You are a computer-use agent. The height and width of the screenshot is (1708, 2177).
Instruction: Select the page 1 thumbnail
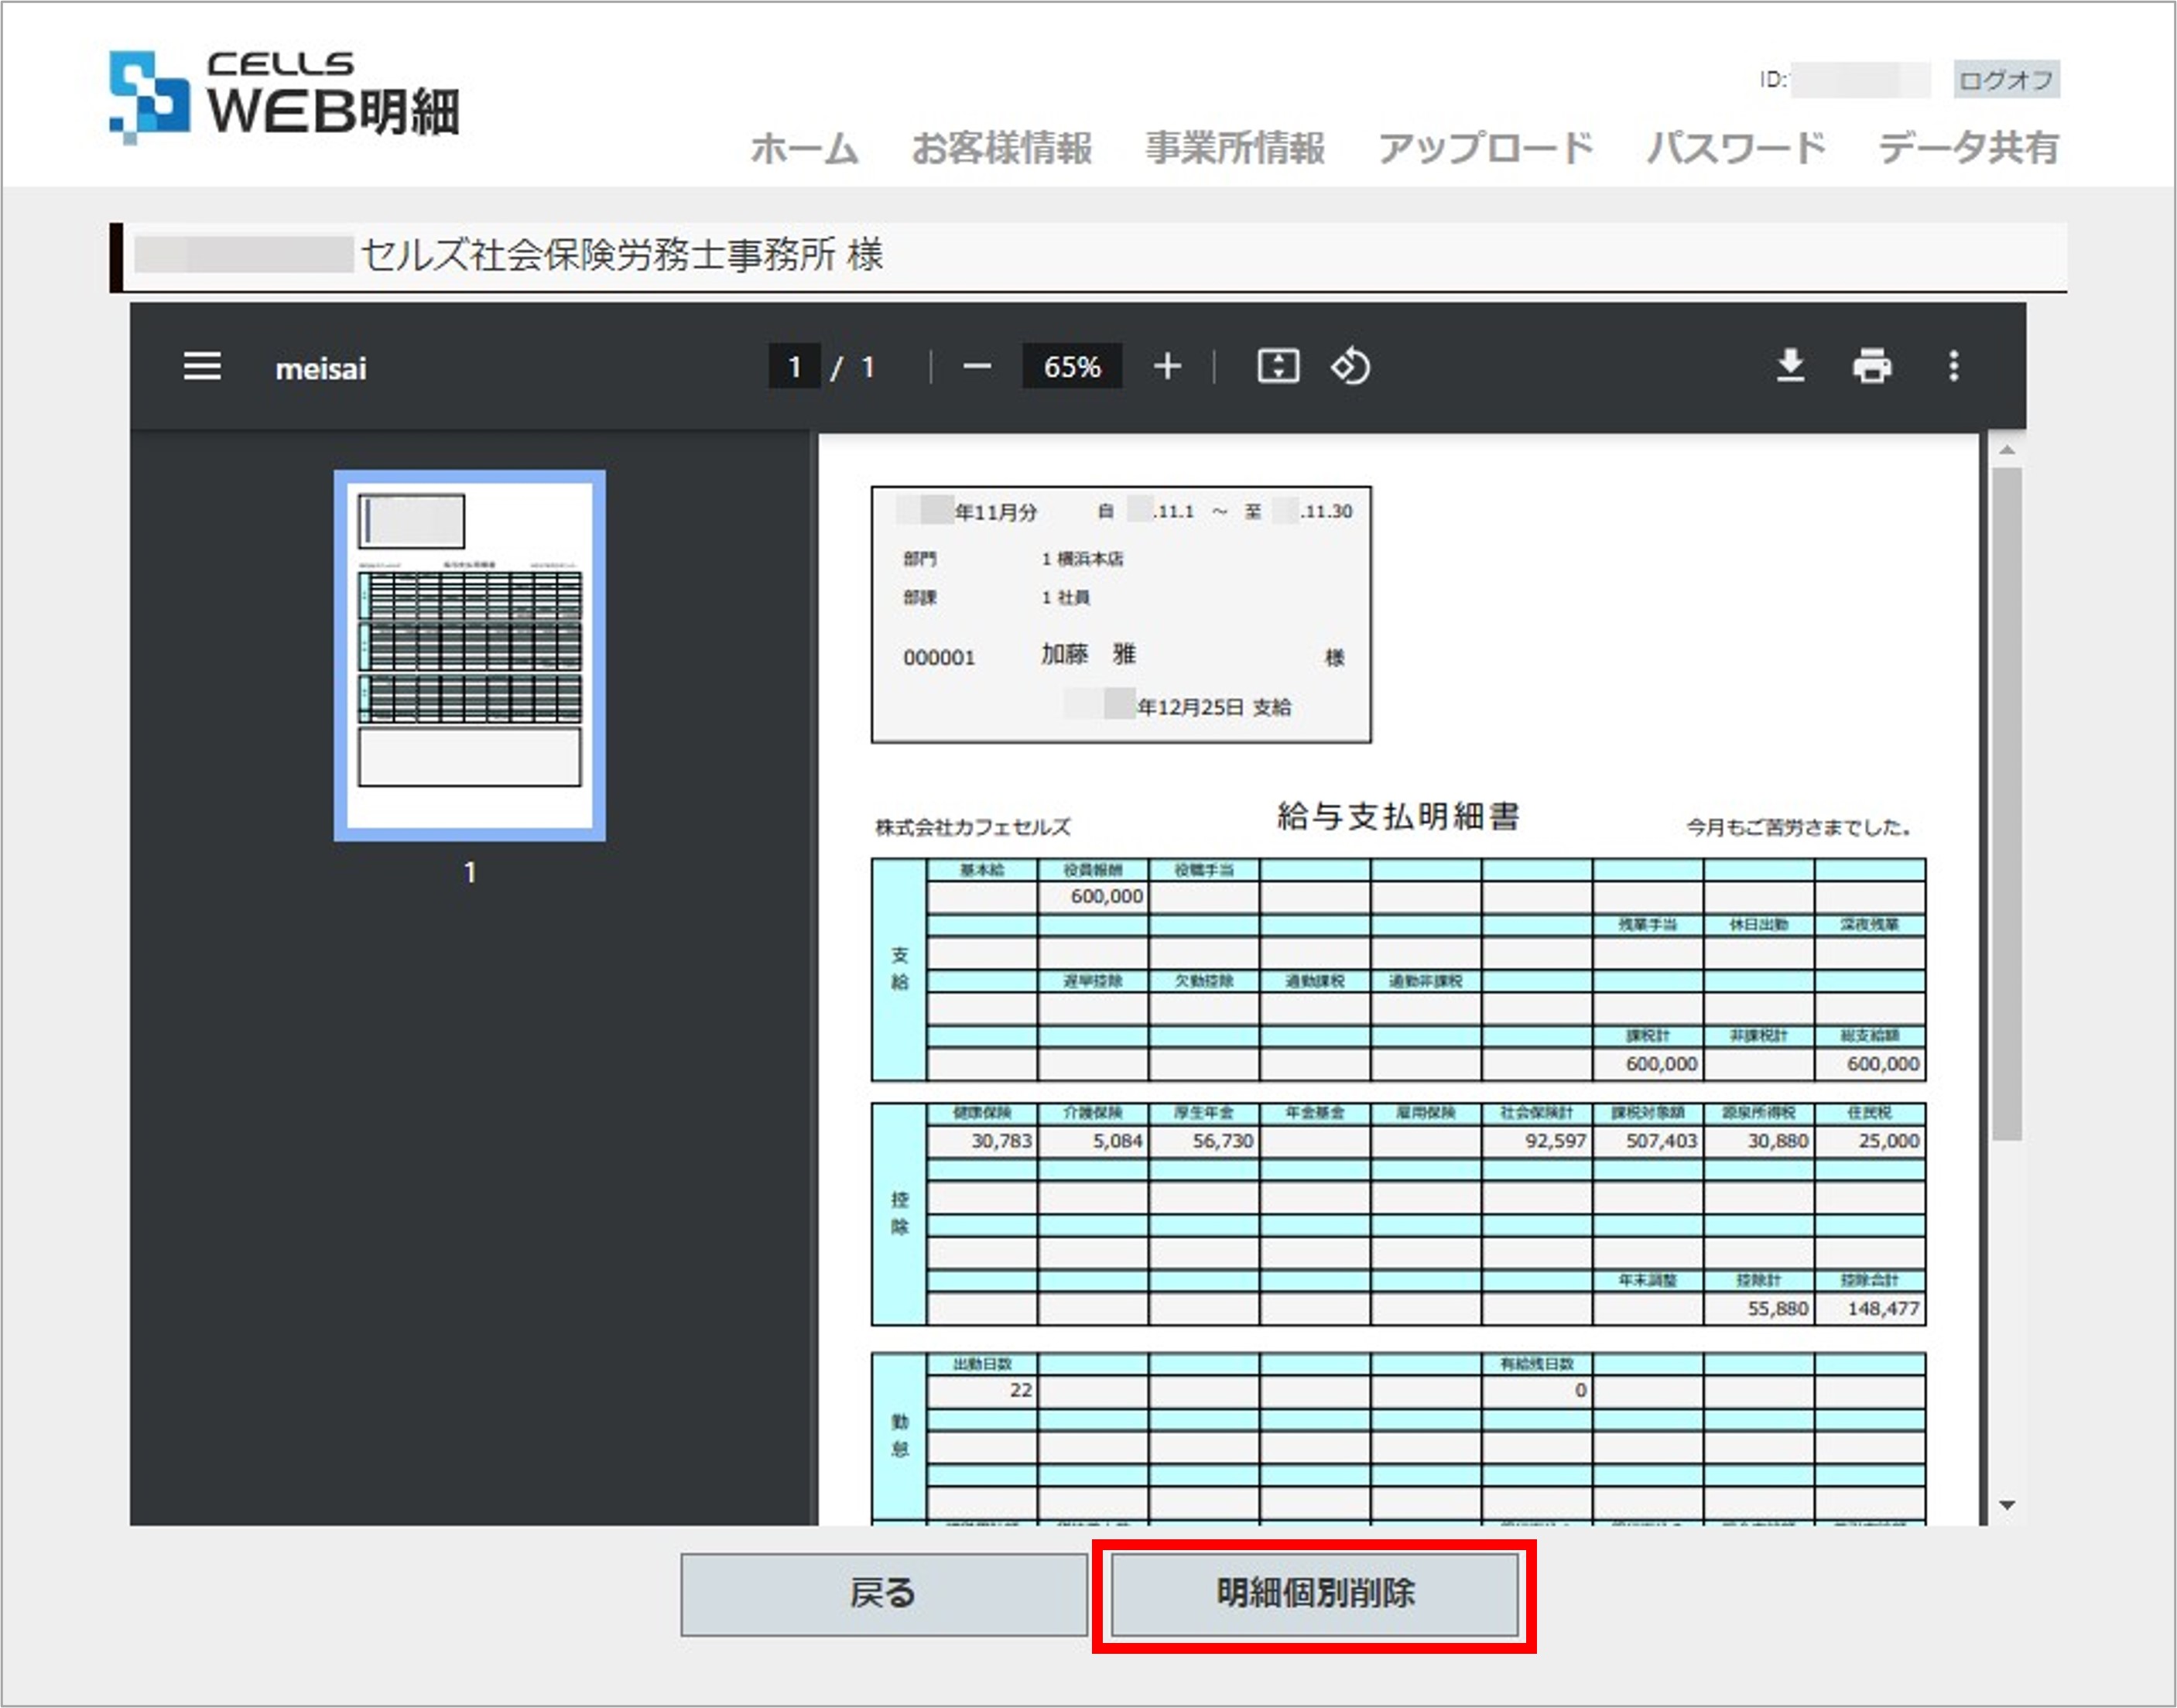470,655
